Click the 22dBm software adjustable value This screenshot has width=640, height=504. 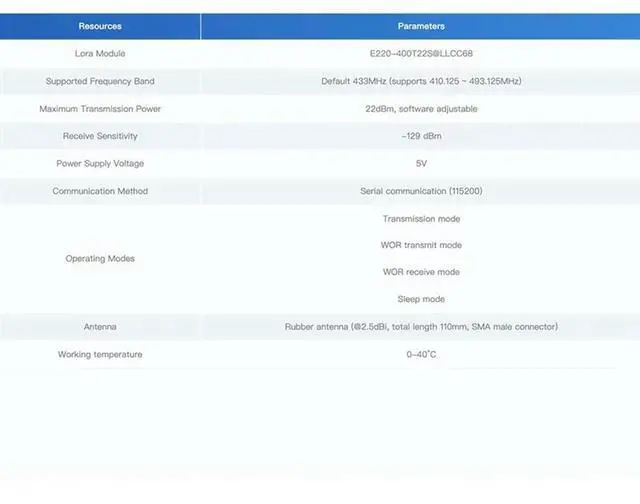[421, 108]
